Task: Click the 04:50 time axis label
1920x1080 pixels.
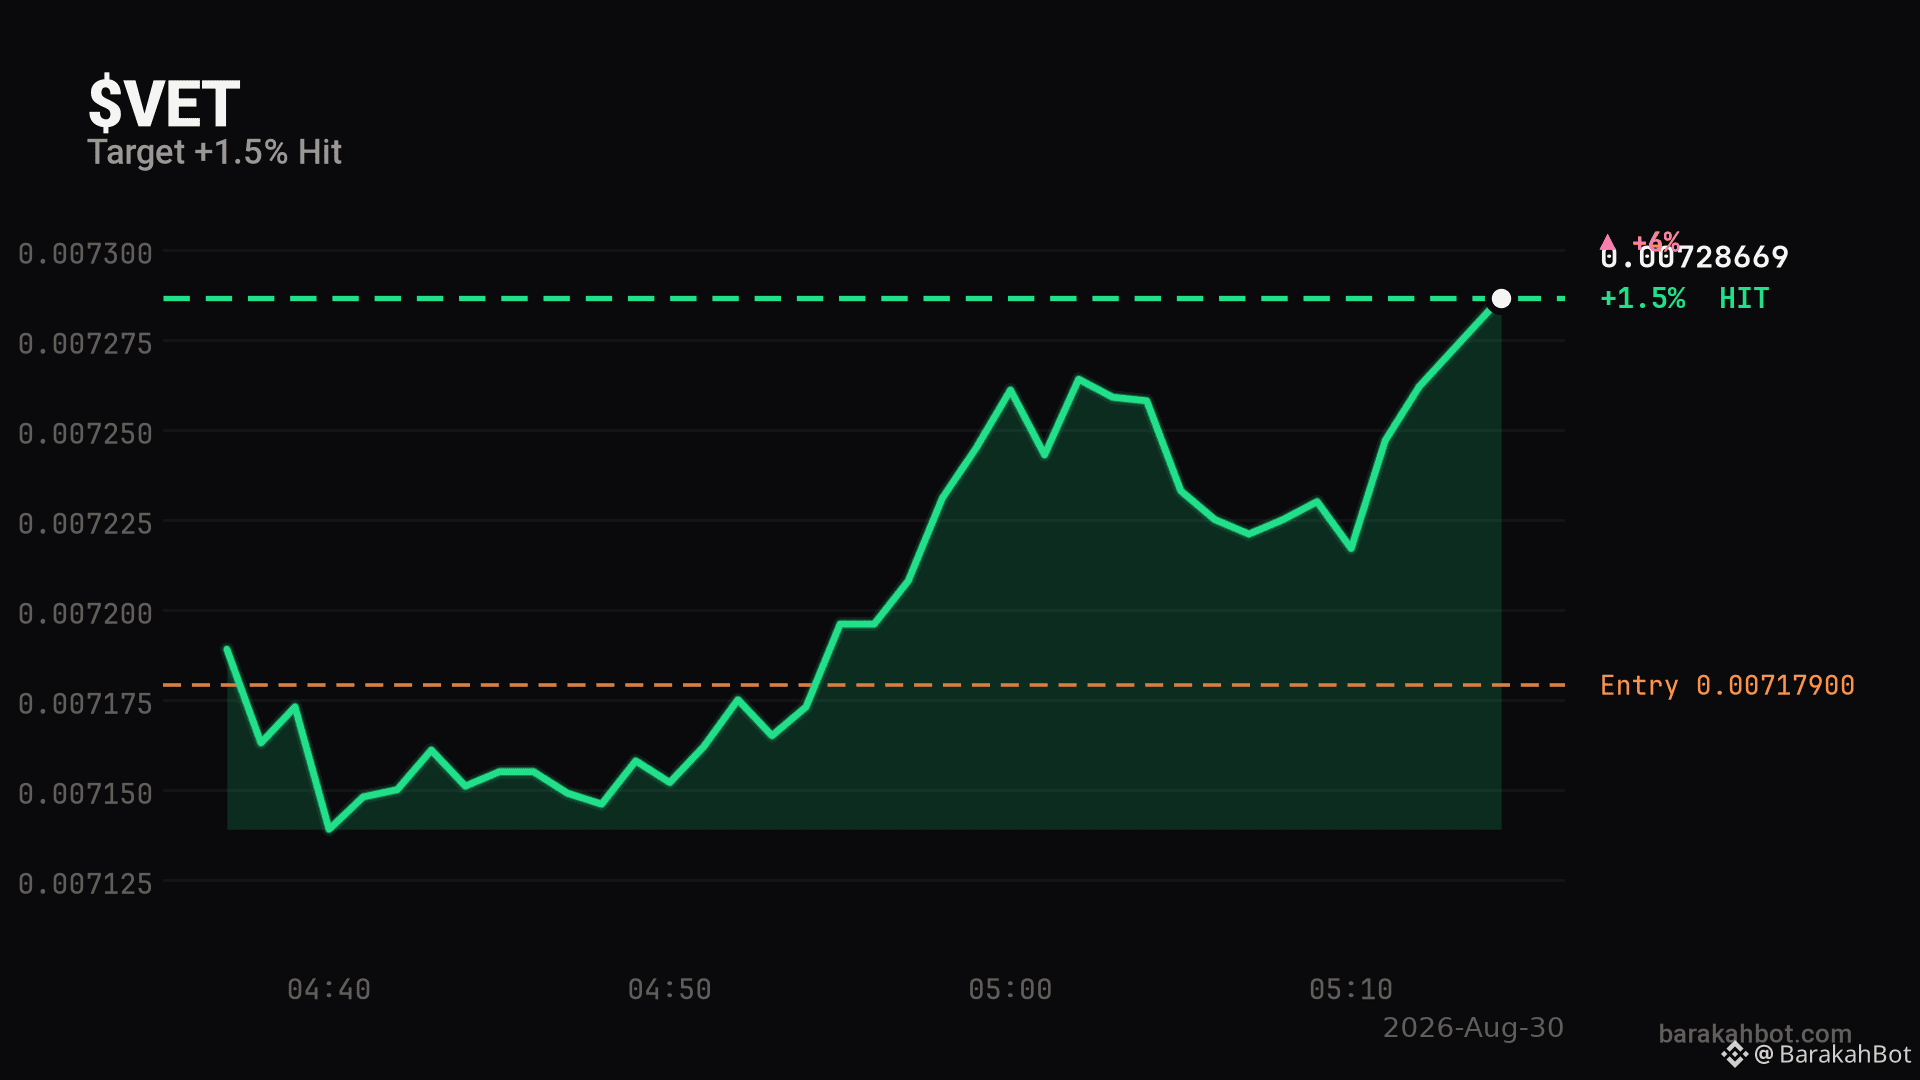Action: tap(670, 990)
